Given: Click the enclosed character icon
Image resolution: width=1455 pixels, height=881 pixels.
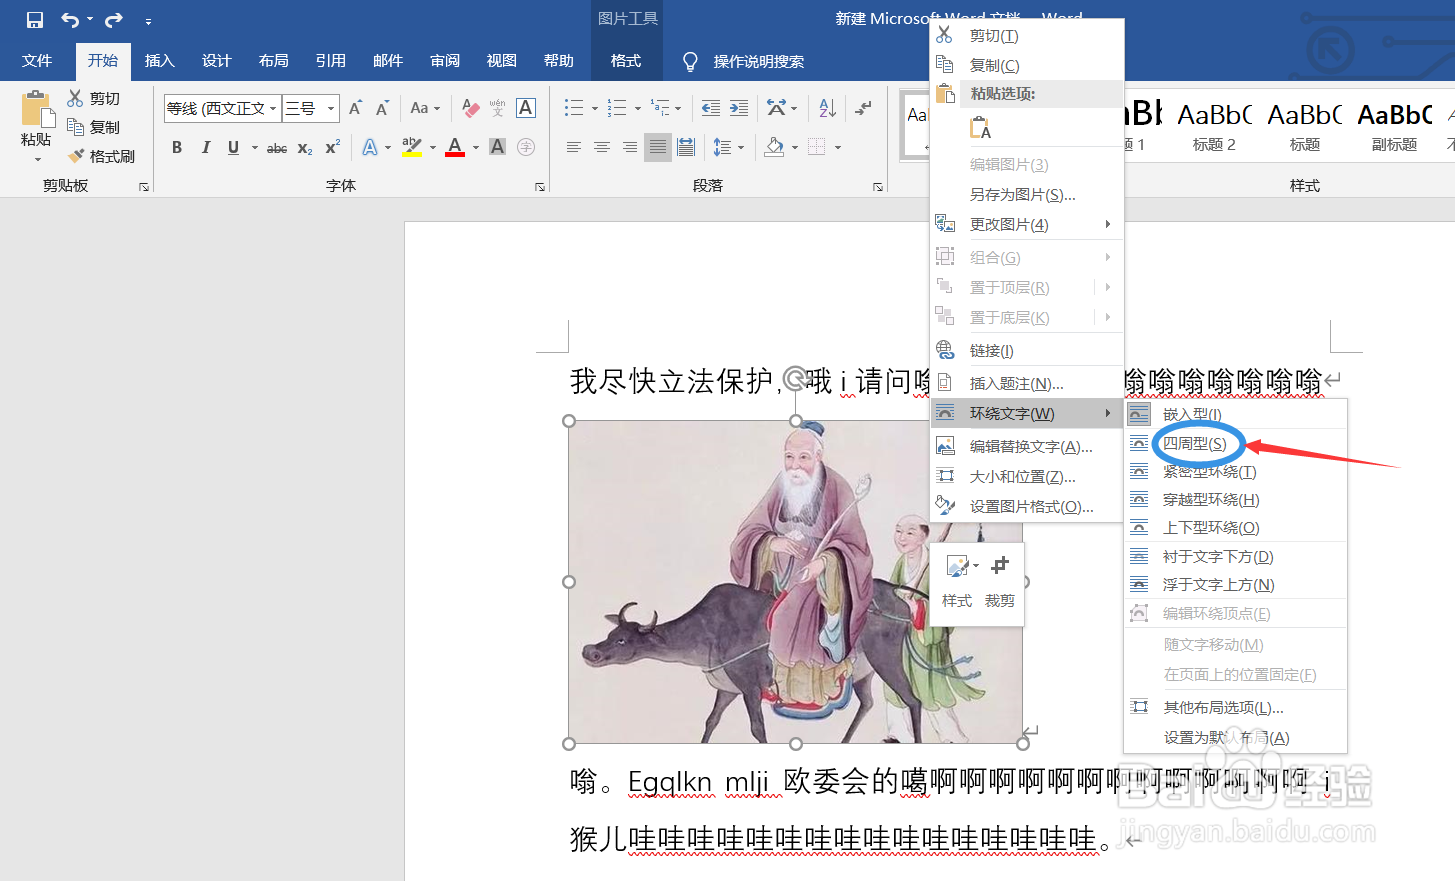Looking at the screenshot, I should tap(526, 148).
